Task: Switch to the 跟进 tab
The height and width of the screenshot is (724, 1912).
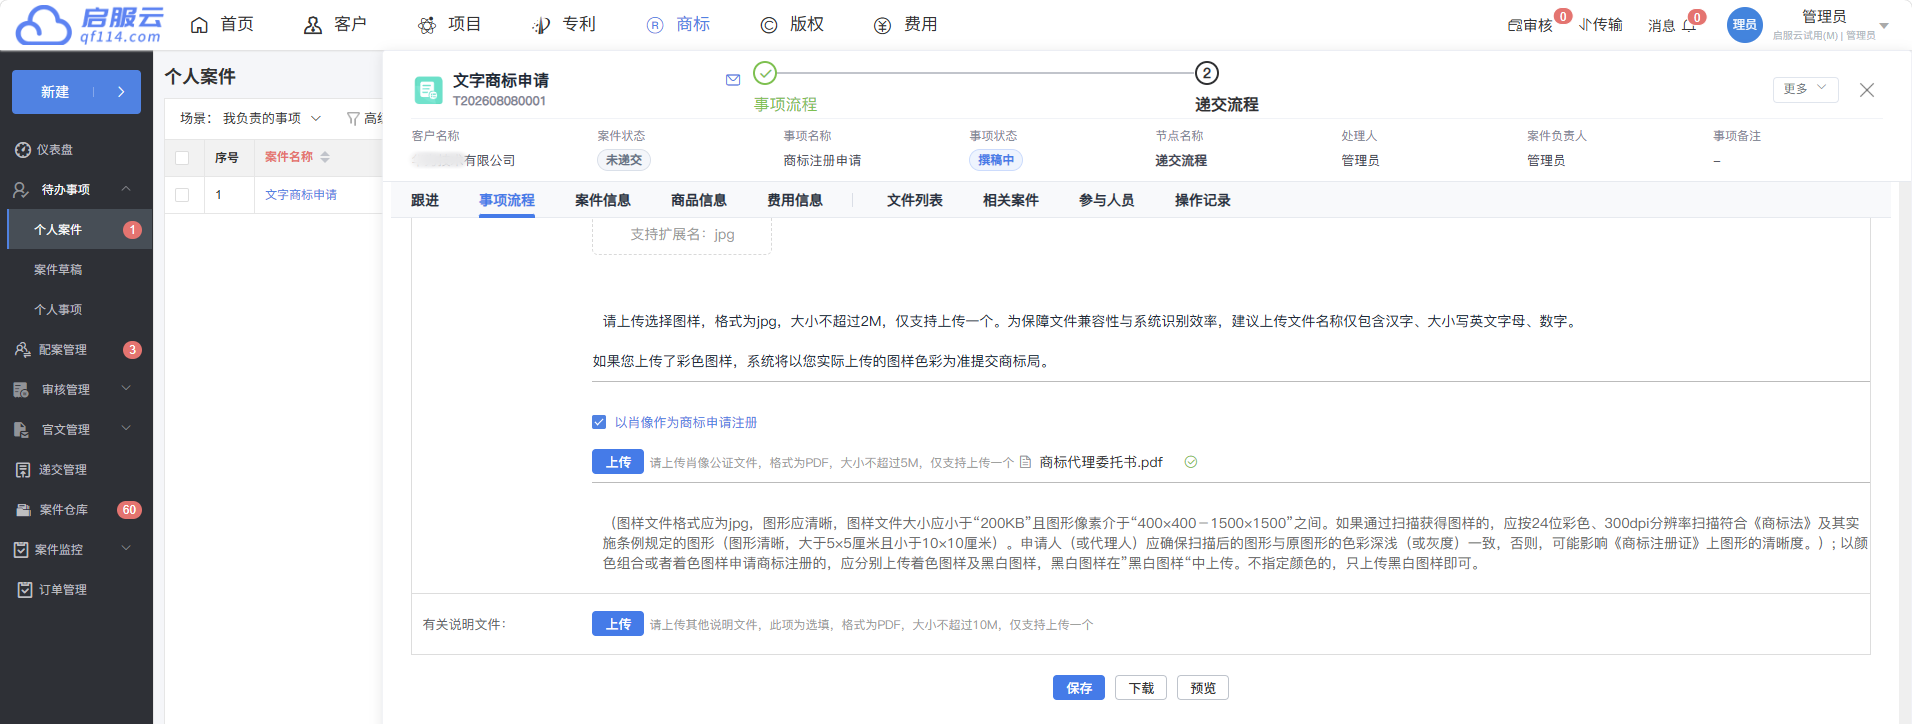Action: pyautogui.click(x=425, y=200)
